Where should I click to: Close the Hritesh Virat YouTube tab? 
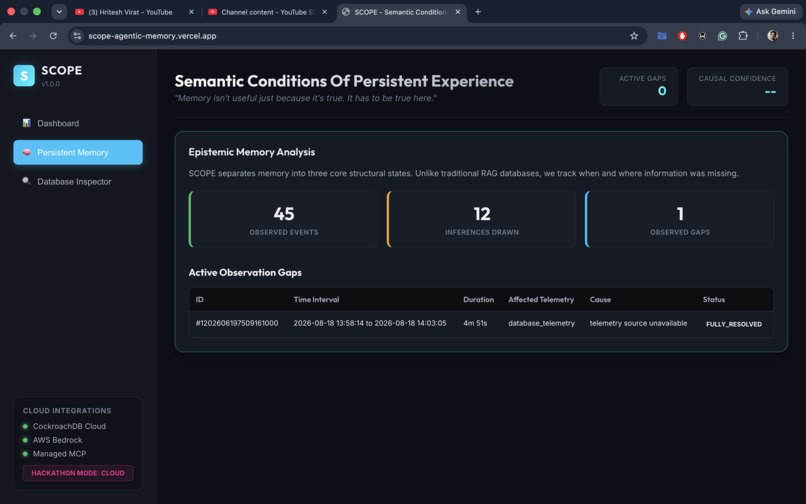point(191,12)
